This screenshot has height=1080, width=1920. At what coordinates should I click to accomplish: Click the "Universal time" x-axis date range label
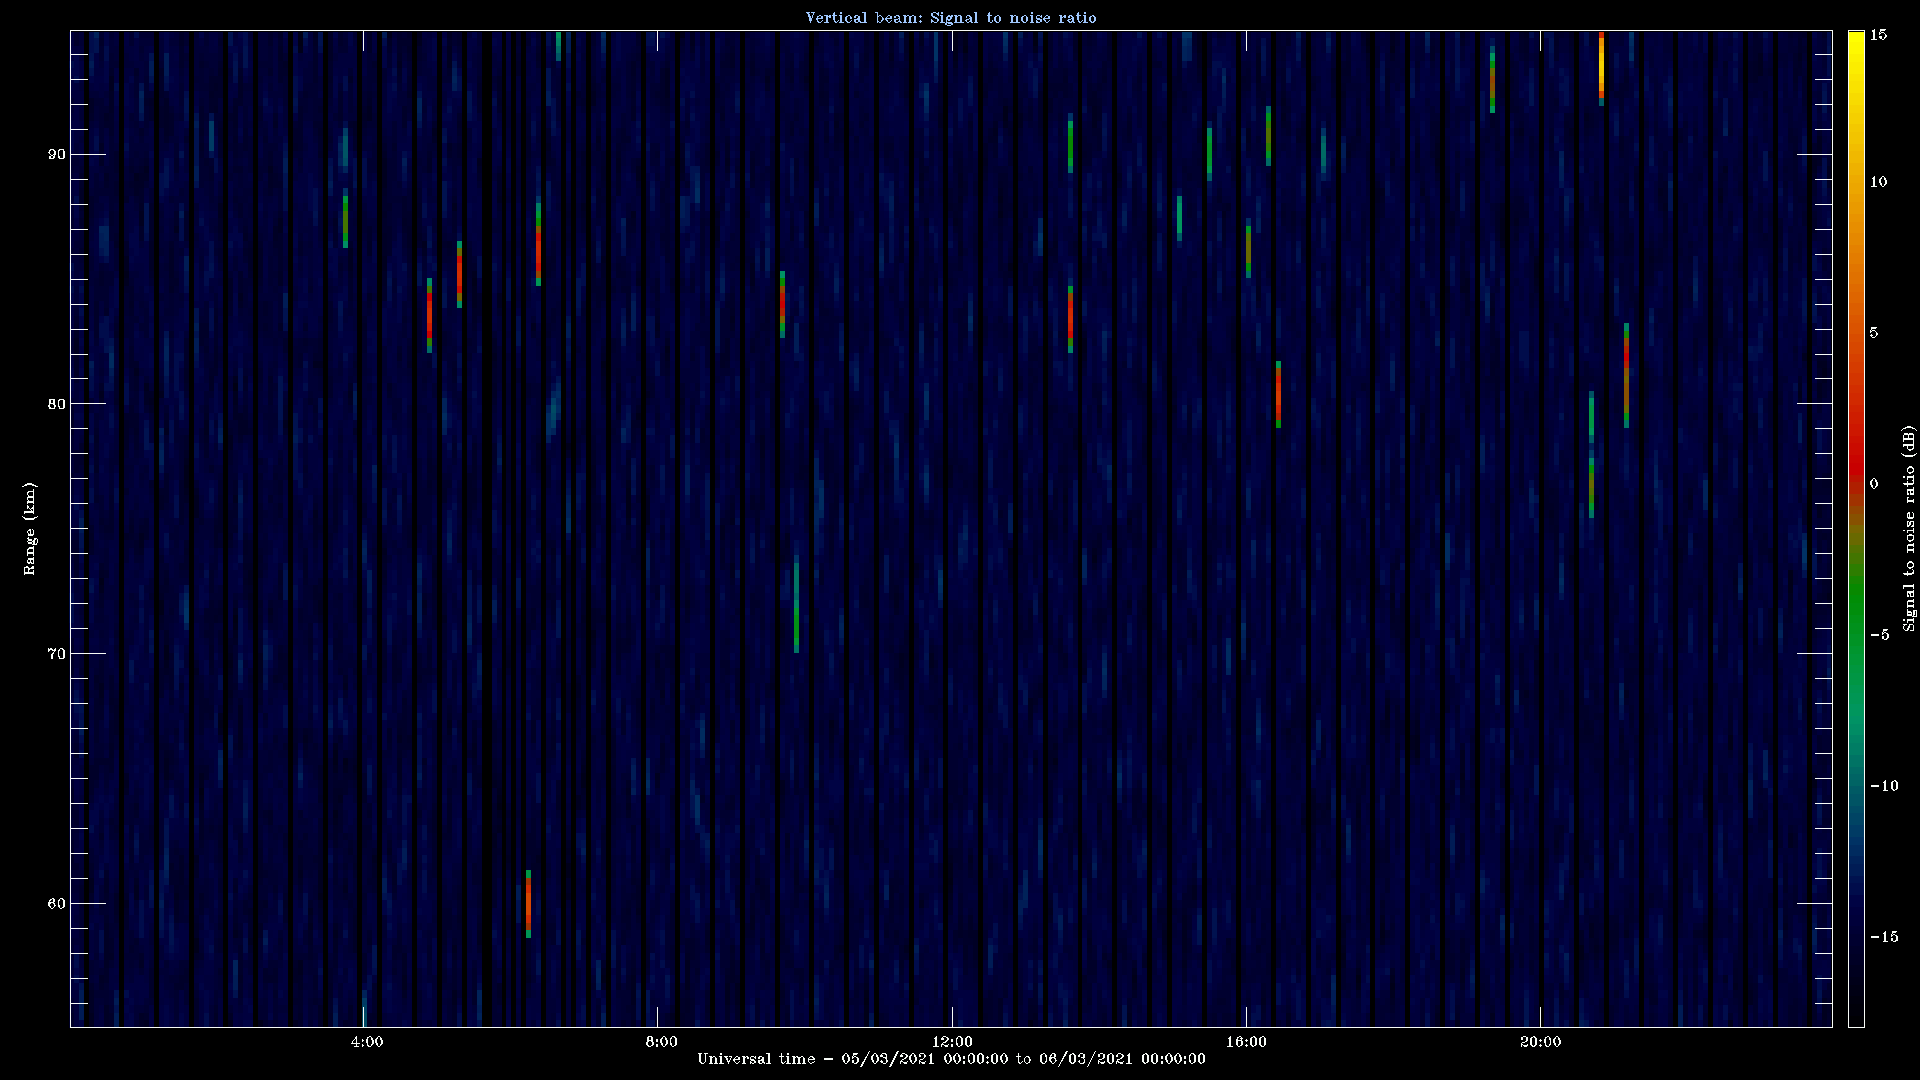click(x=951, y=1059)
